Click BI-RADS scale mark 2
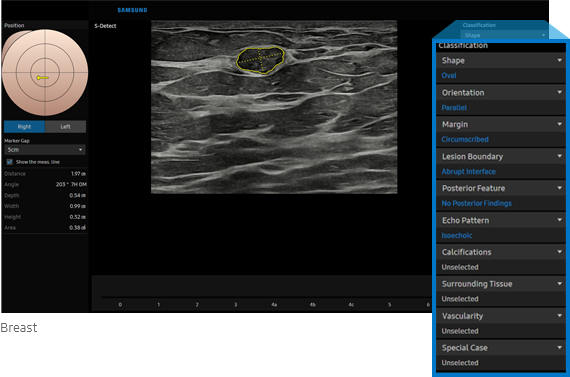Viewport: 570px width, 377px height. tap(197, 305)
